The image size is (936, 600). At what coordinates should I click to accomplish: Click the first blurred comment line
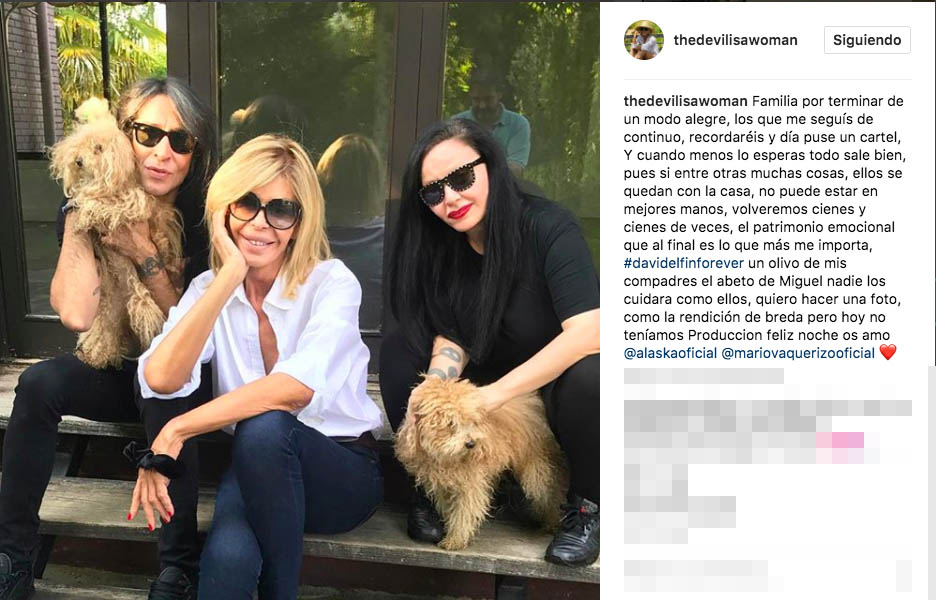[704, 376]
